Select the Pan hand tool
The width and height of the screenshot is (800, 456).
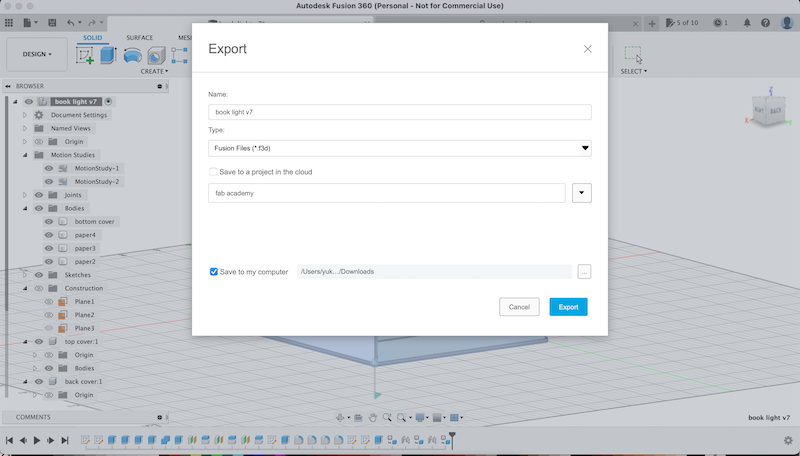(372, 418)
